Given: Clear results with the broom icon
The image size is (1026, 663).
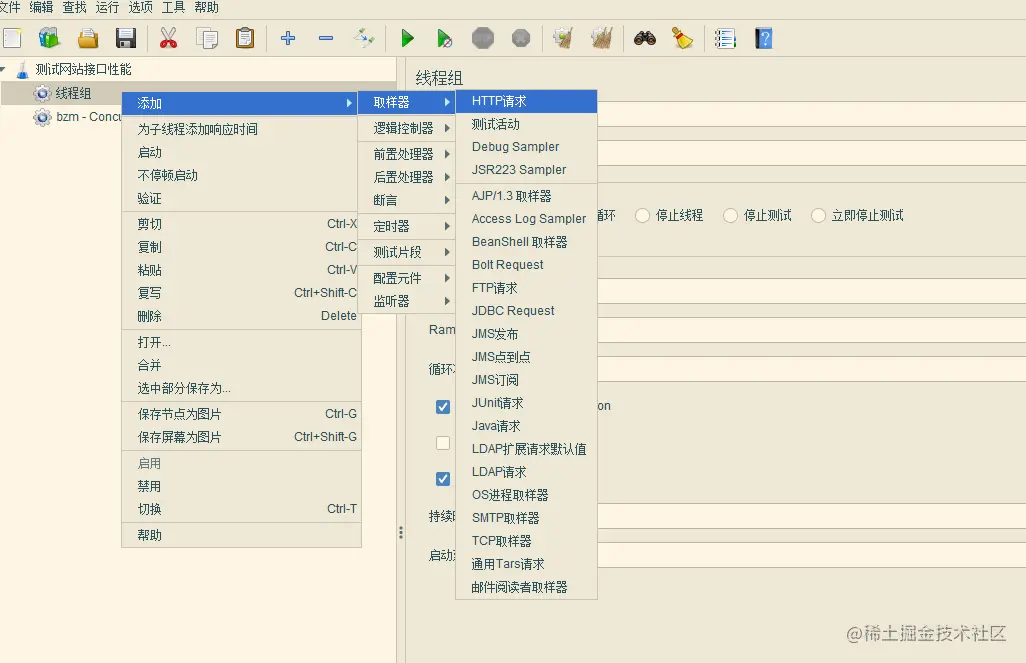Looking at the screenshot, I should 682,38.
